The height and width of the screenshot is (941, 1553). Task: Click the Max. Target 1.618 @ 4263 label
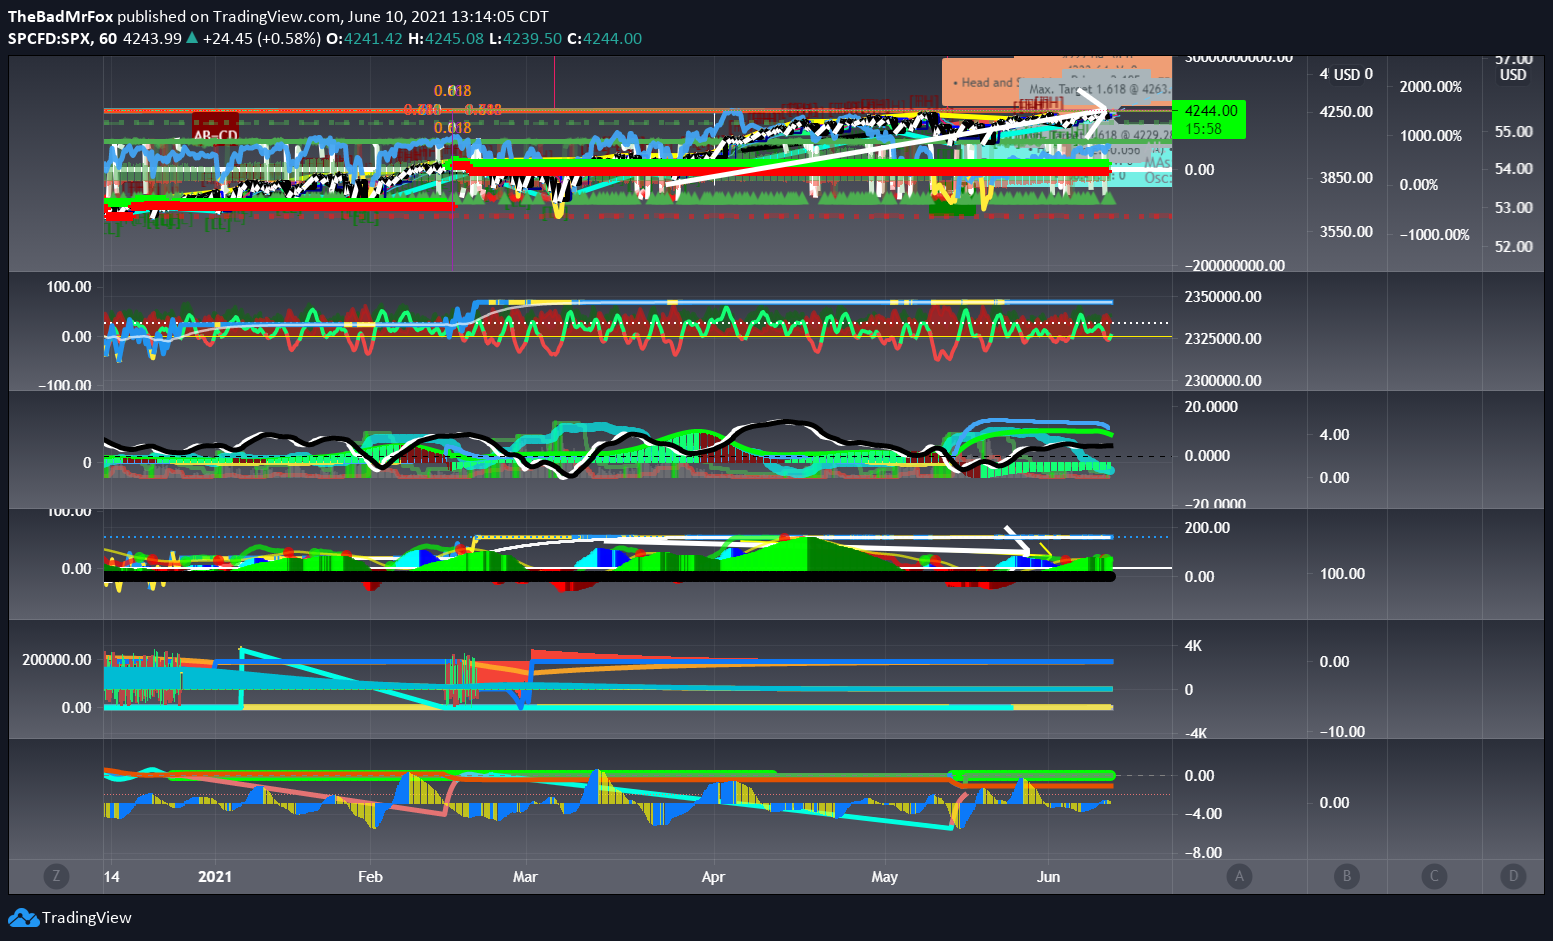[1099, 89]
